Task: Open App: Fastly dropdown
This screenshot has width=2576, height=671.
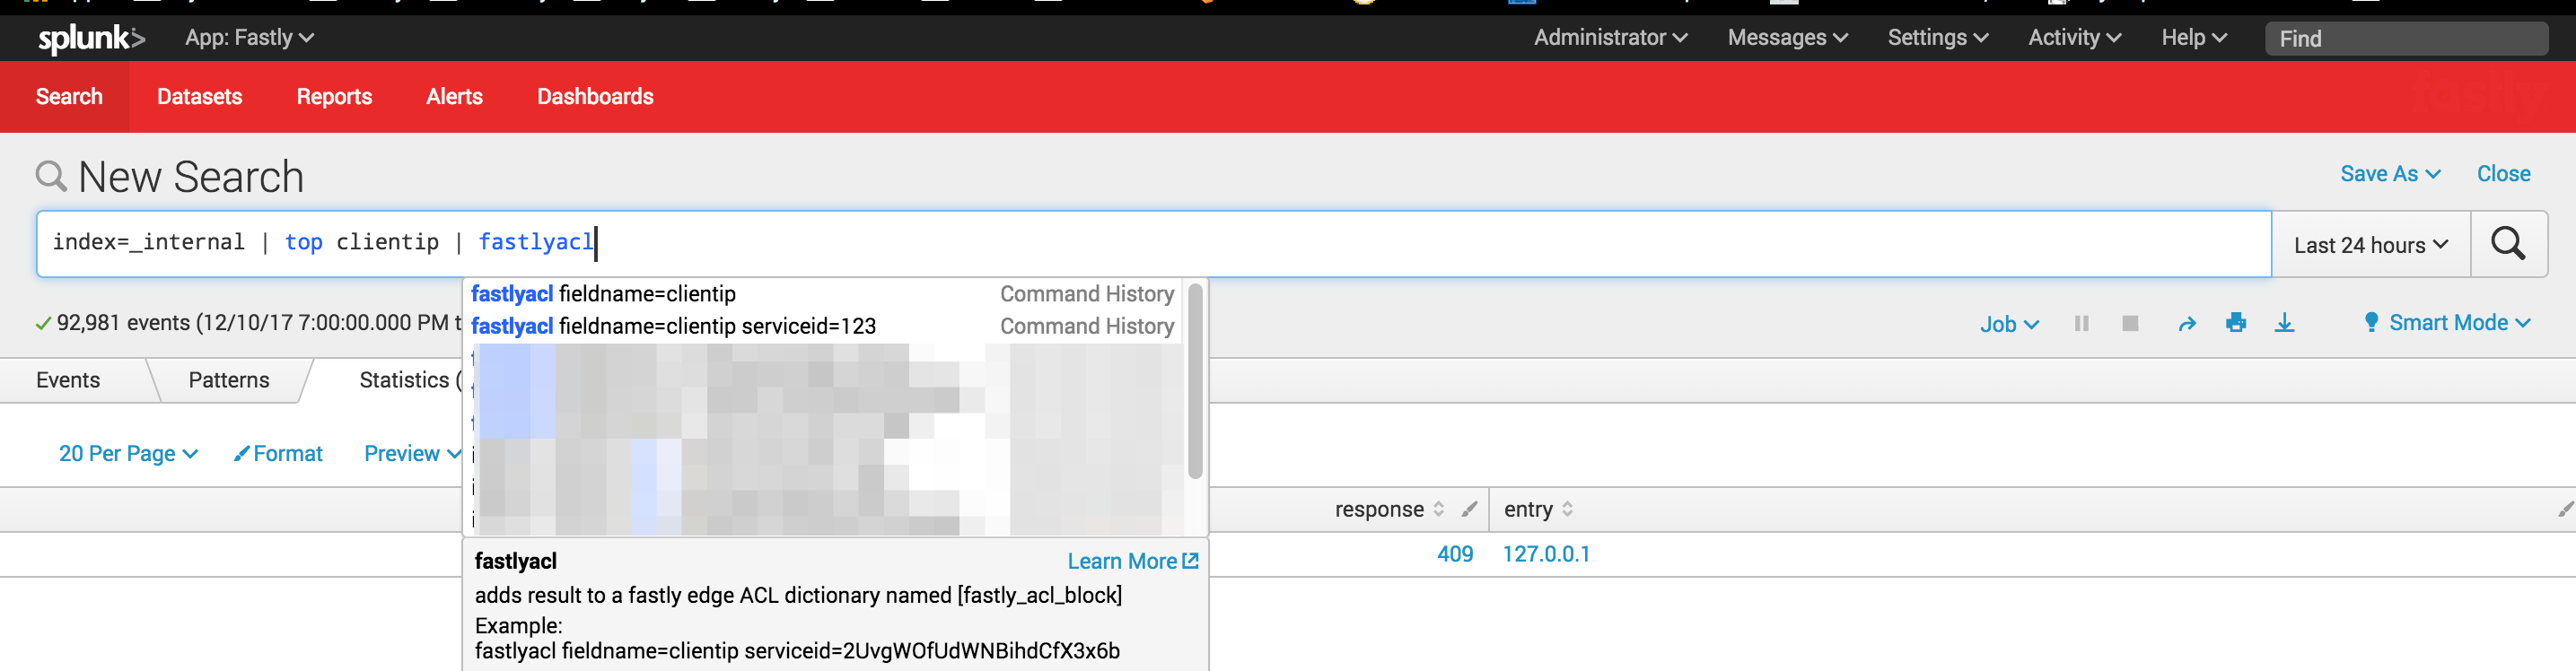Action: [x=249, y=38]
